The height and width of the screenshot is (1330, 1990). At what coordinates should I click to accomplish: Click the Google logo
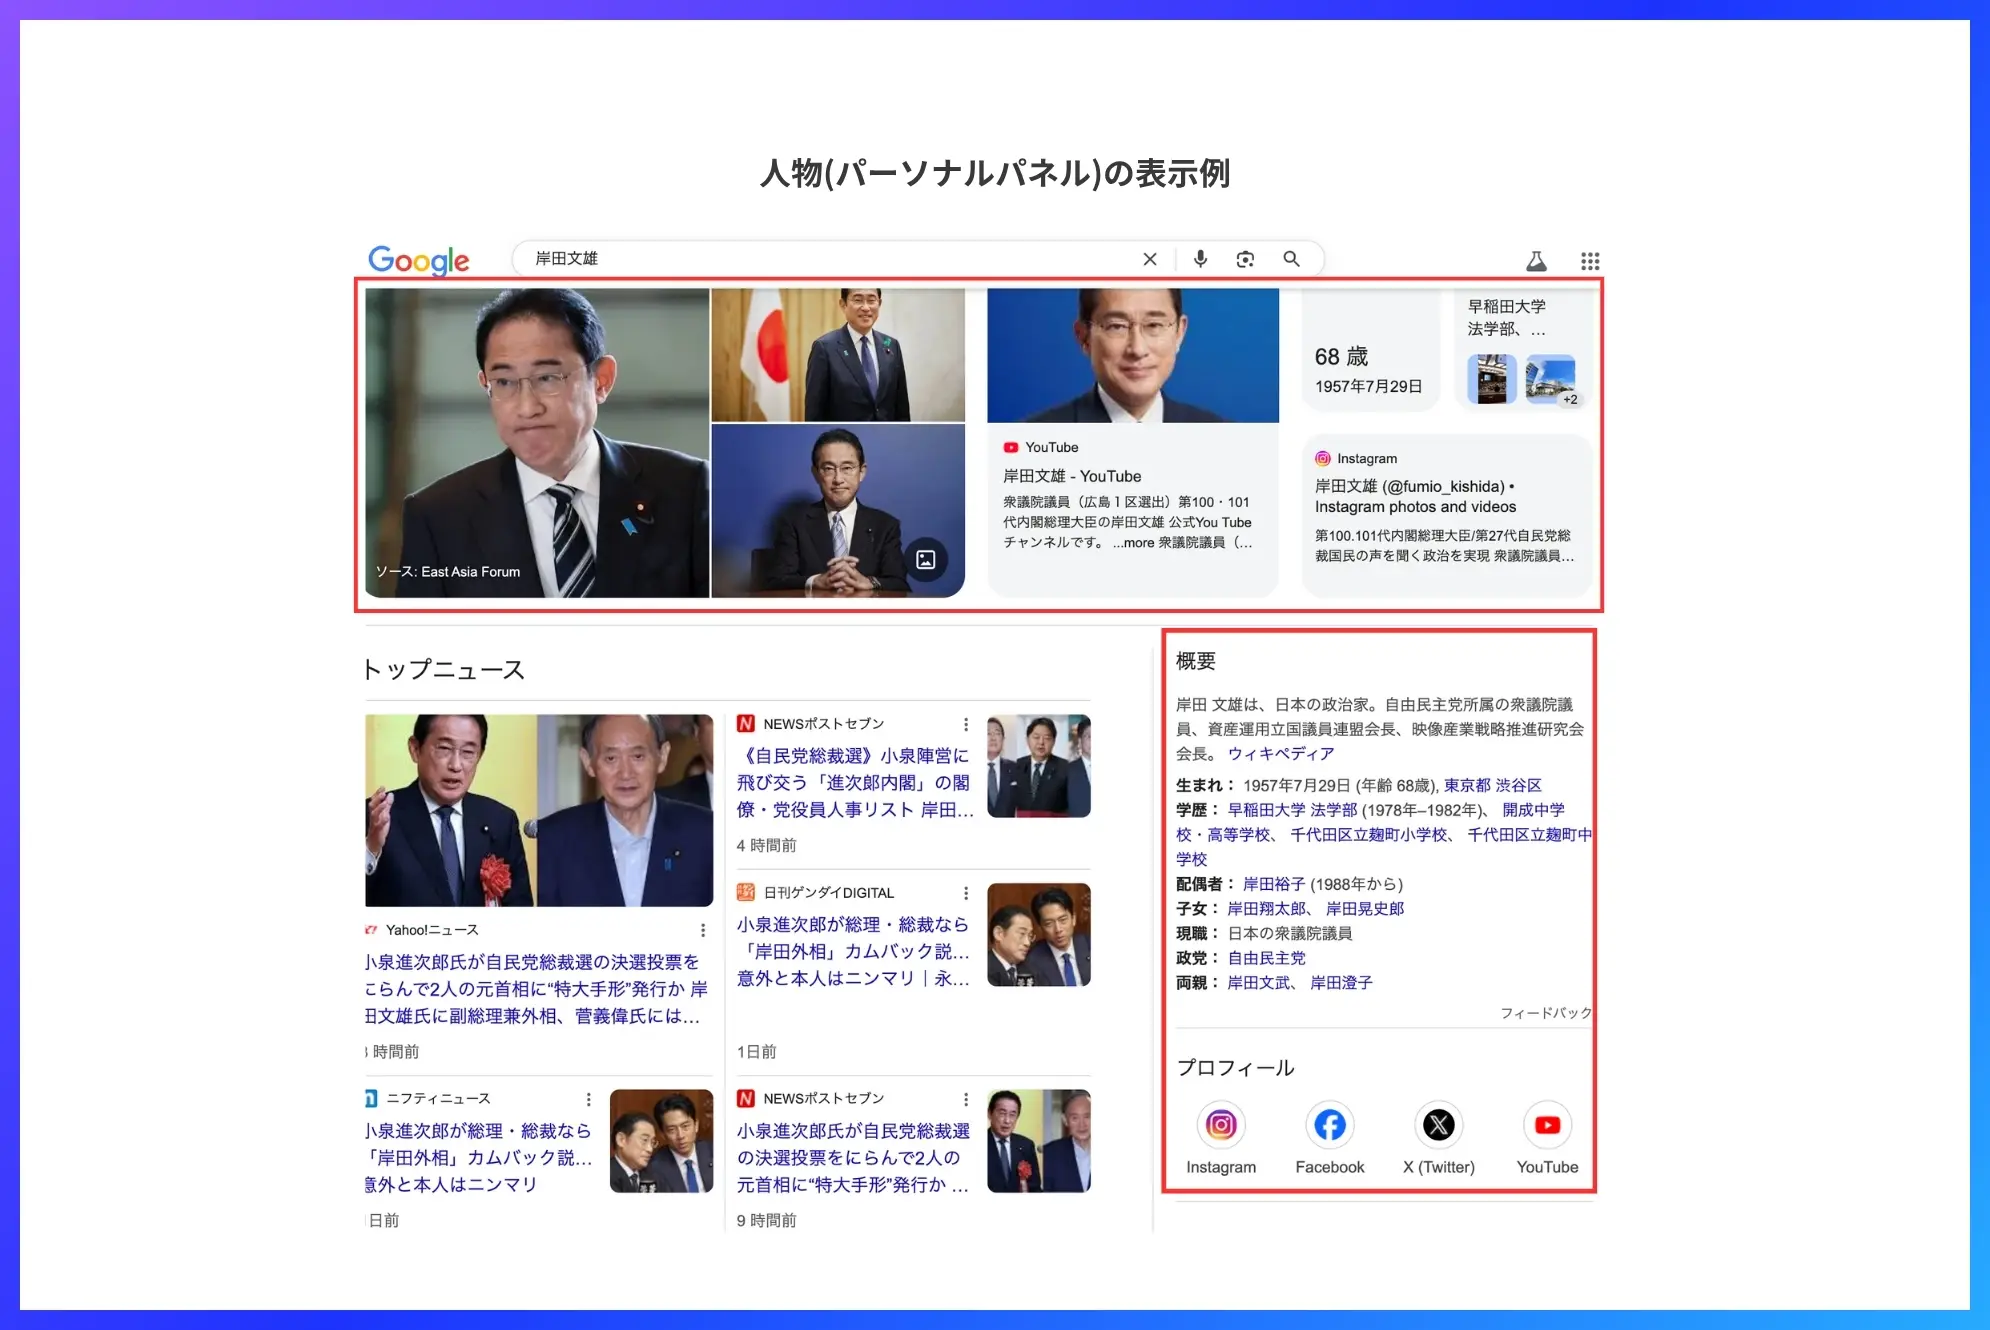click(x=419, y=260)
